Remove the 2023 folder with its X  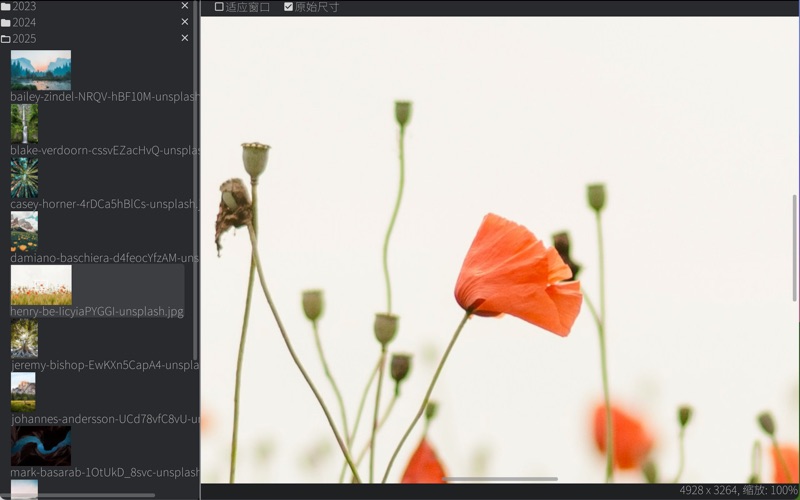pyautogui.click(x=184, y=6)
